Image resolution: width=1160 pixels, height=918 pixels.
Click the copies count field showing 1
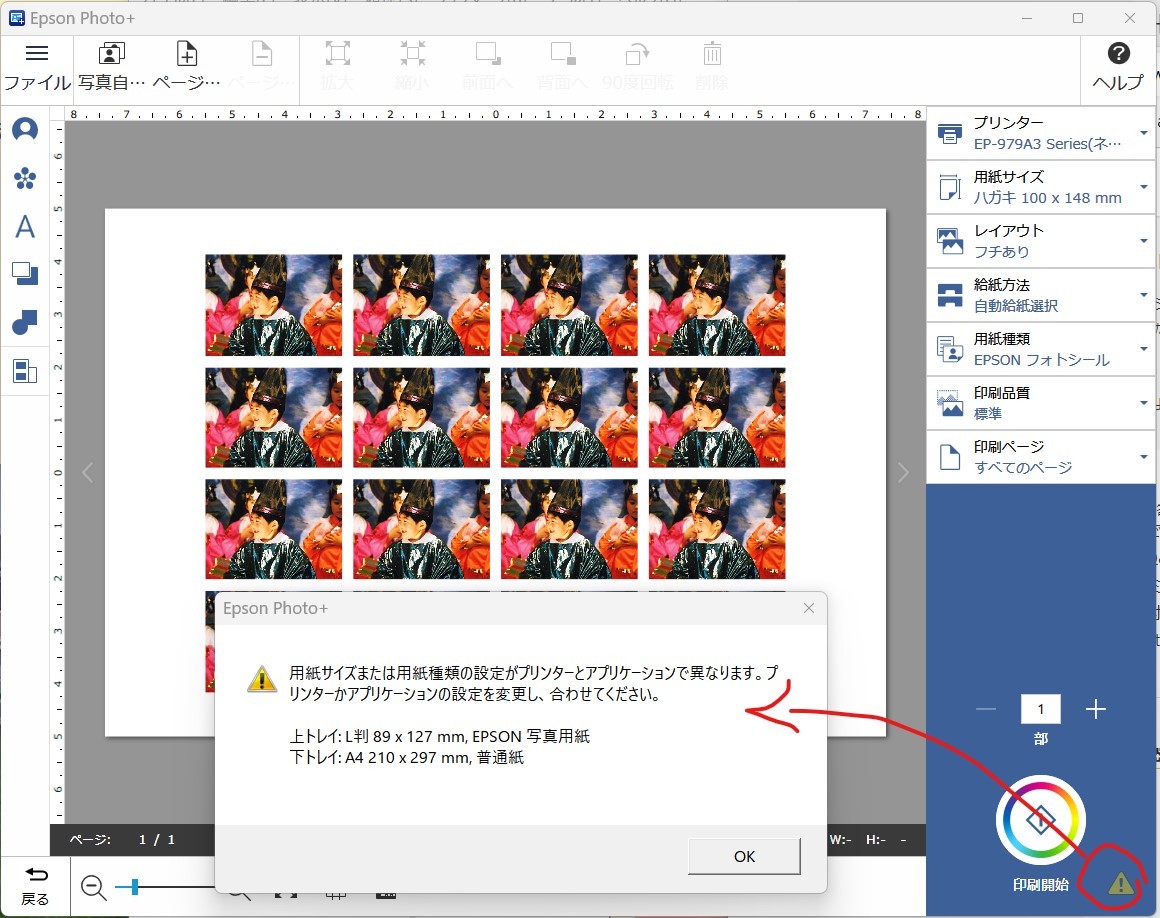pyautogui.click(x=1041, y=709)
